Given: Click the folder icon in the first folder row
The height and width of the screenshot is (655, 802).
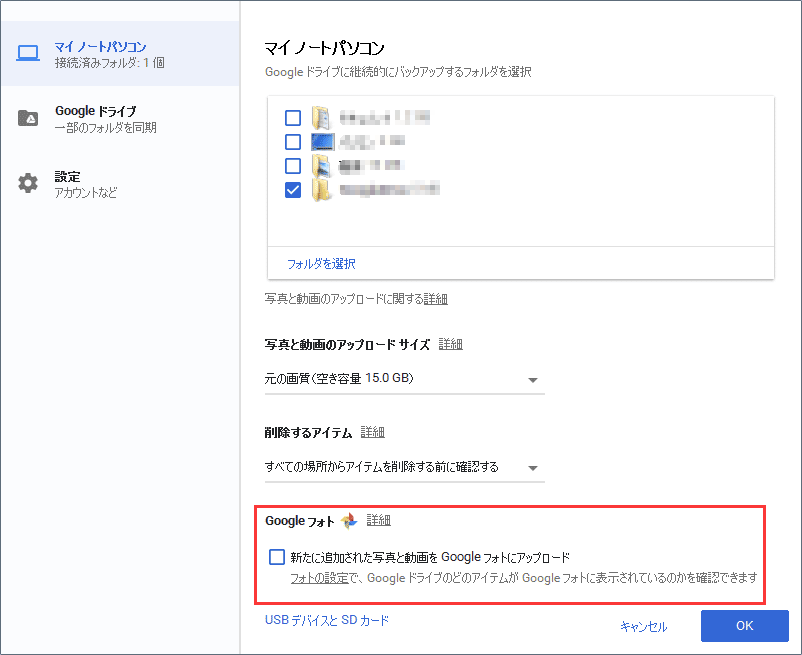Looking at the screenshot, I should point(320,117).
